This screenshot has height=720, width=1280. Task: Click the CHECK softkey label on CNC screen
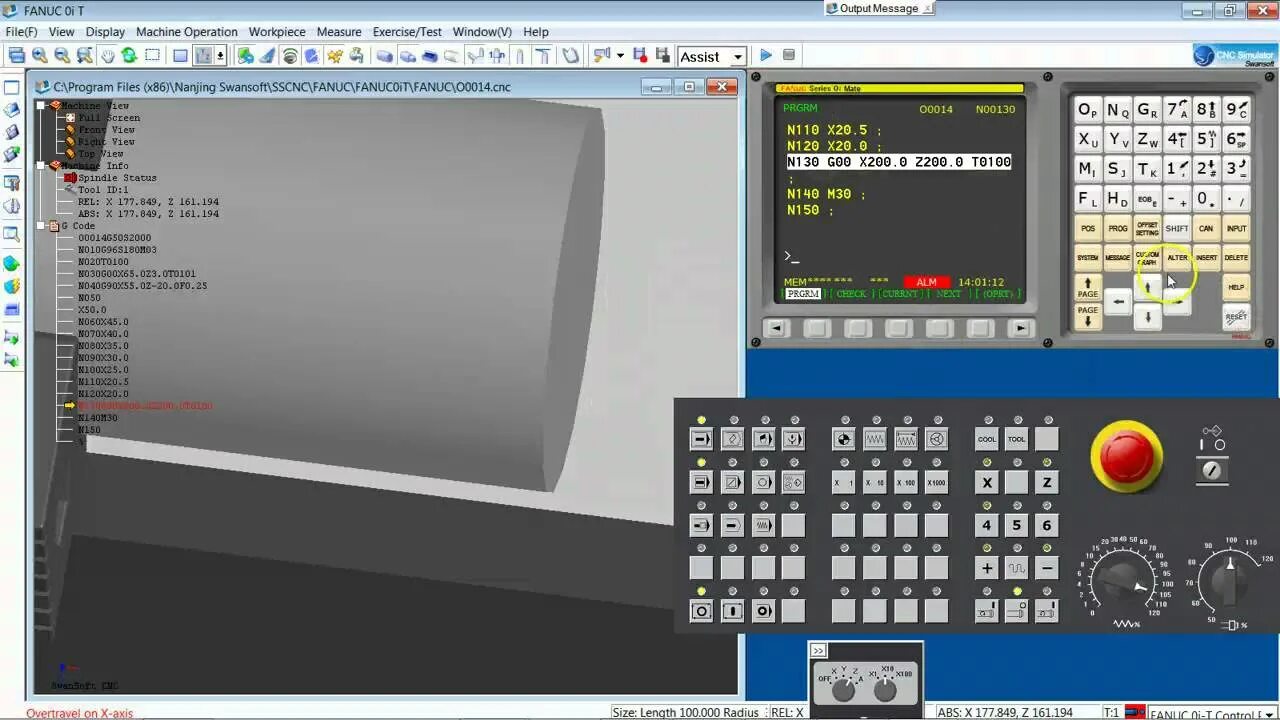(851, 294)
